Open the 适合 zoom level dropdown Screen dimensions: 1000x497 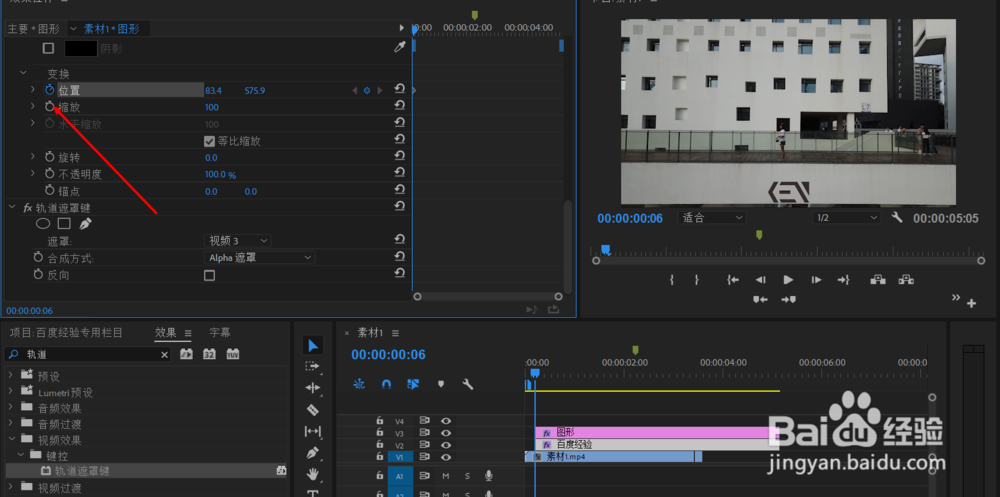(712, 218)
